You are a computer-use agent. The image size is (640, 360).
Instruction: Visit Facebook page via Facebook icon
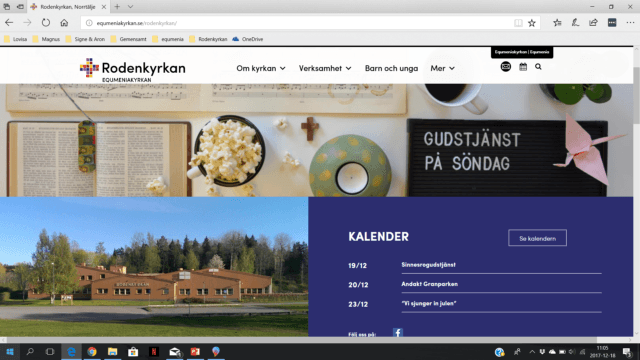[398, 332]
